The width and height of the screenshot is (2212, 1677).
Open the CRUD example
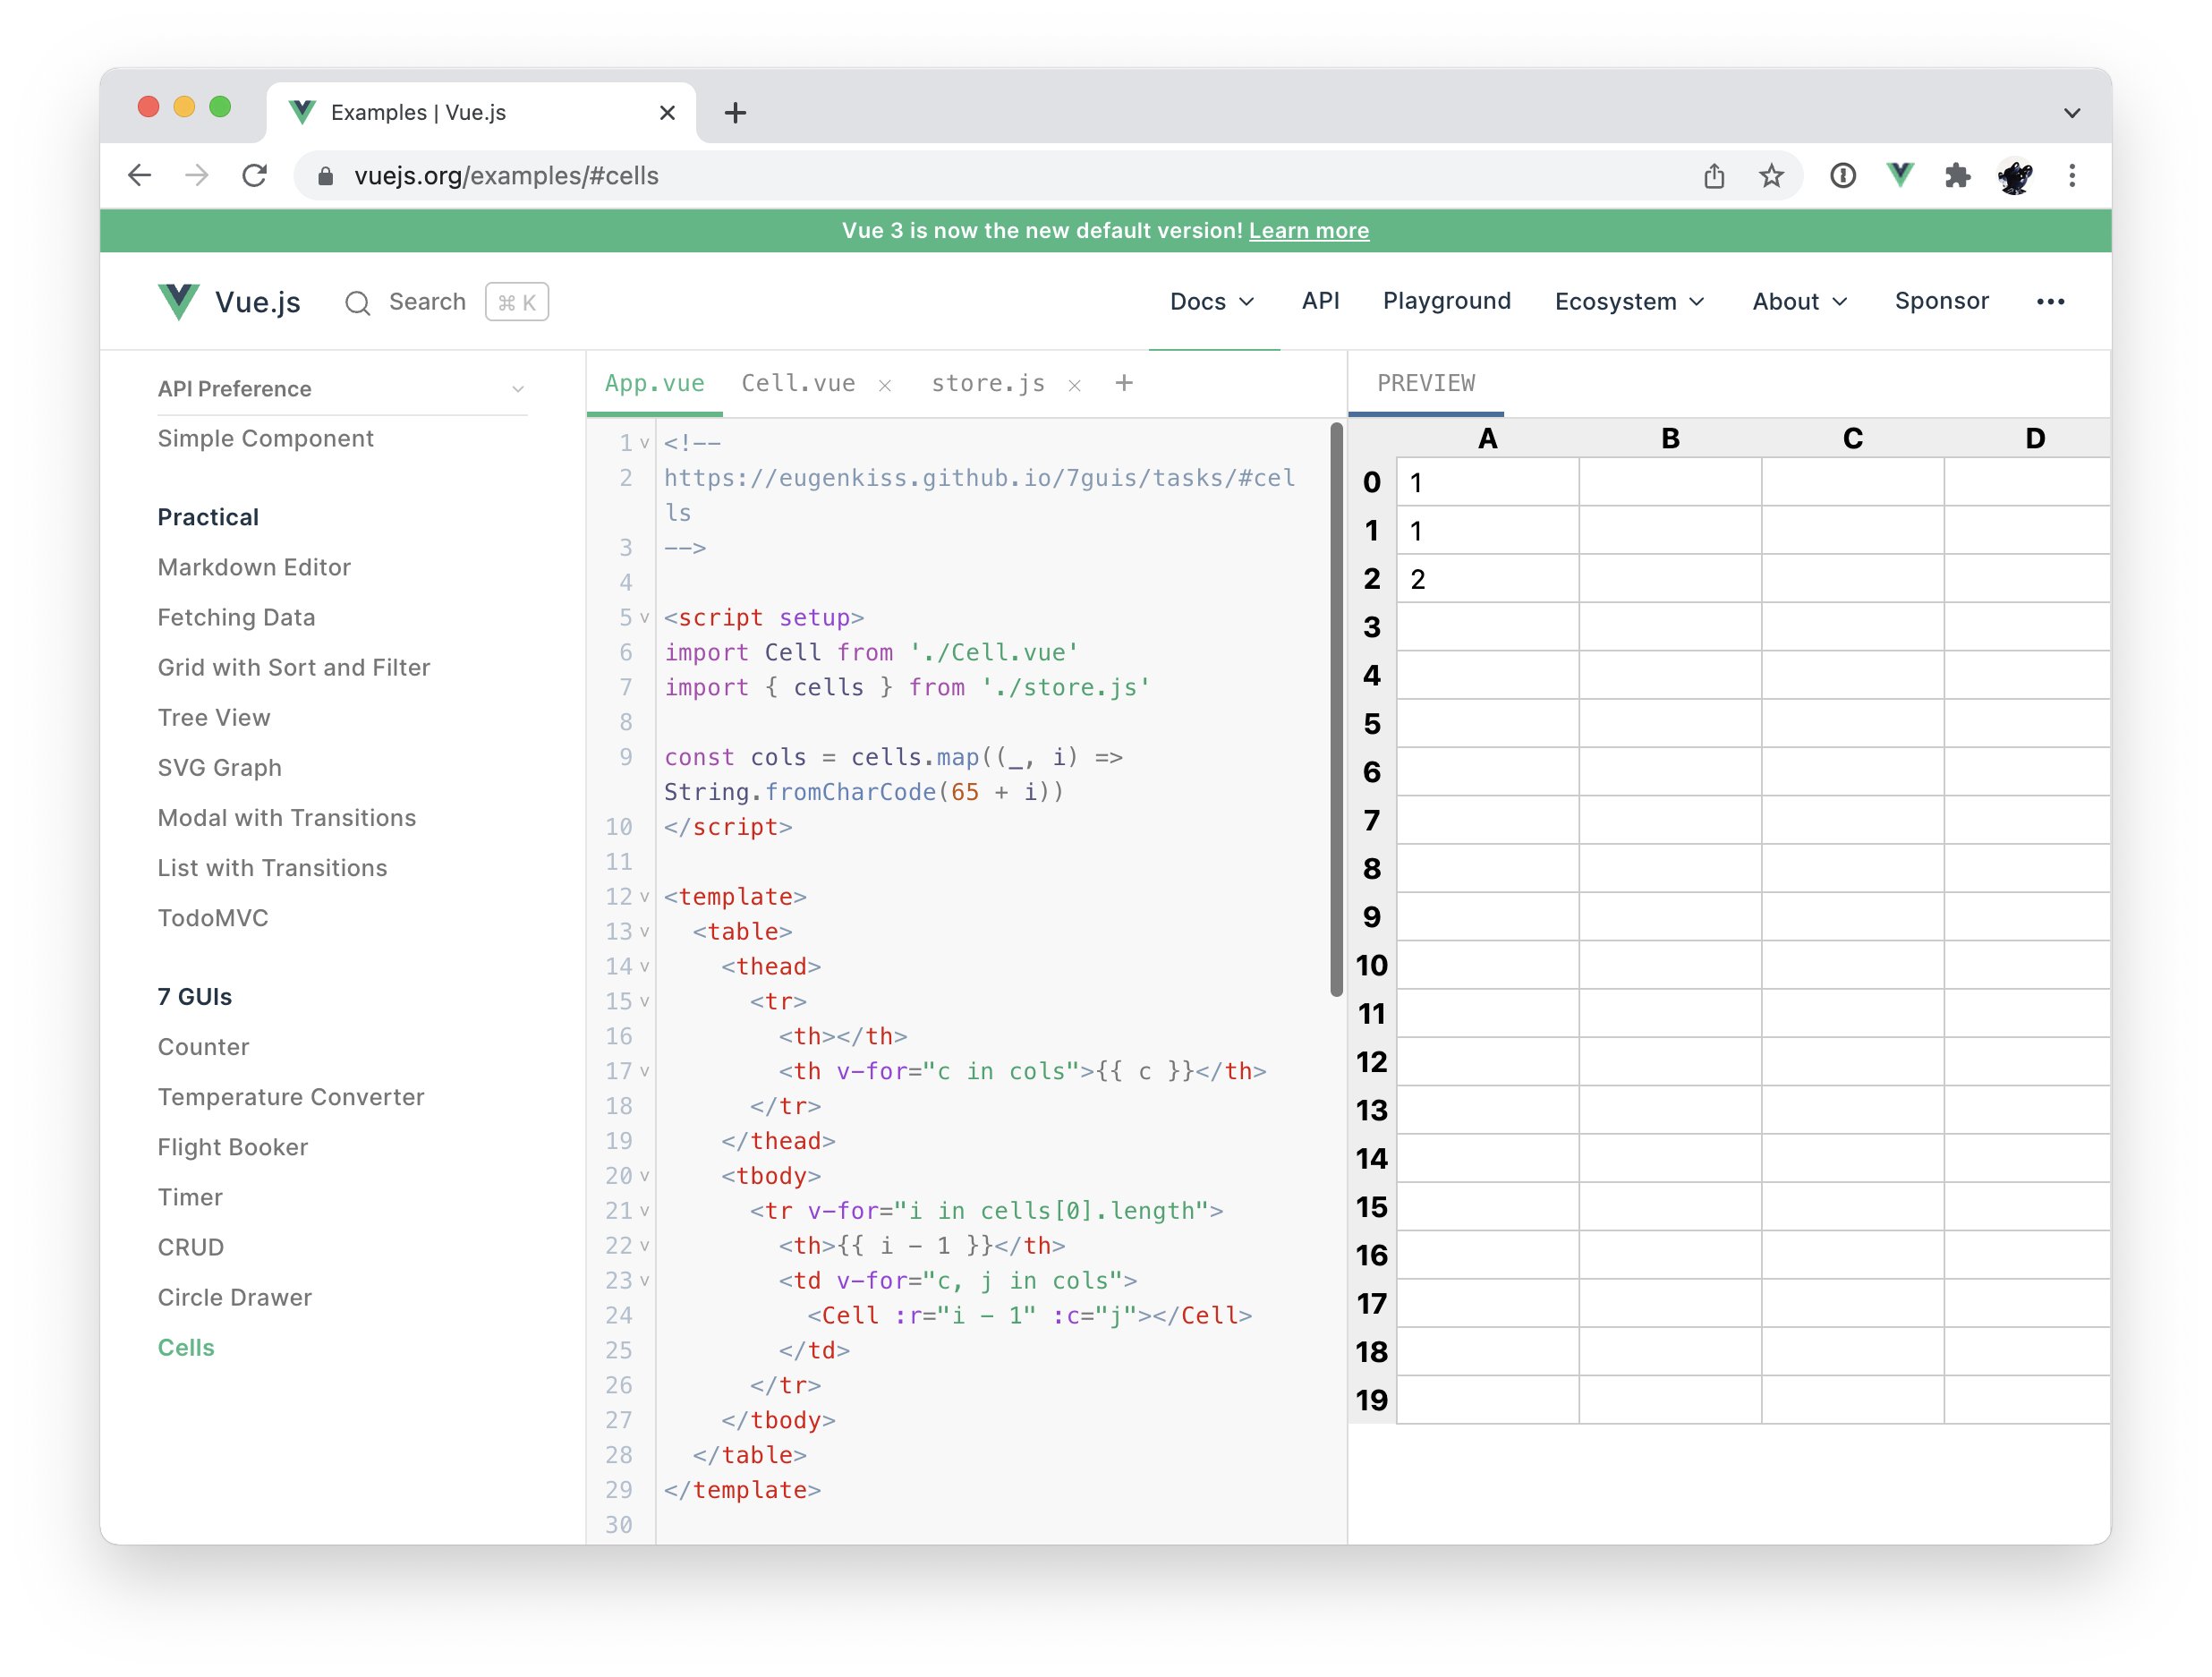pyautogui.click(x=191, y=1247)
